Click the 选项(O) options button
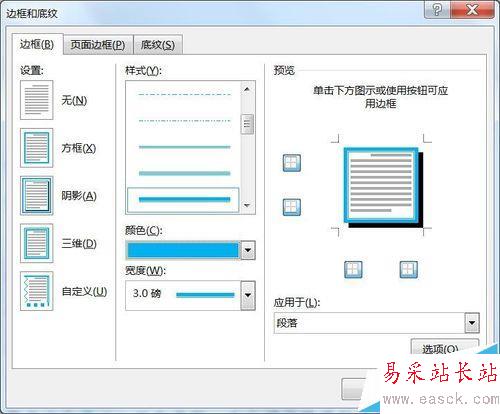500x414 pixels. click(444, 348)
